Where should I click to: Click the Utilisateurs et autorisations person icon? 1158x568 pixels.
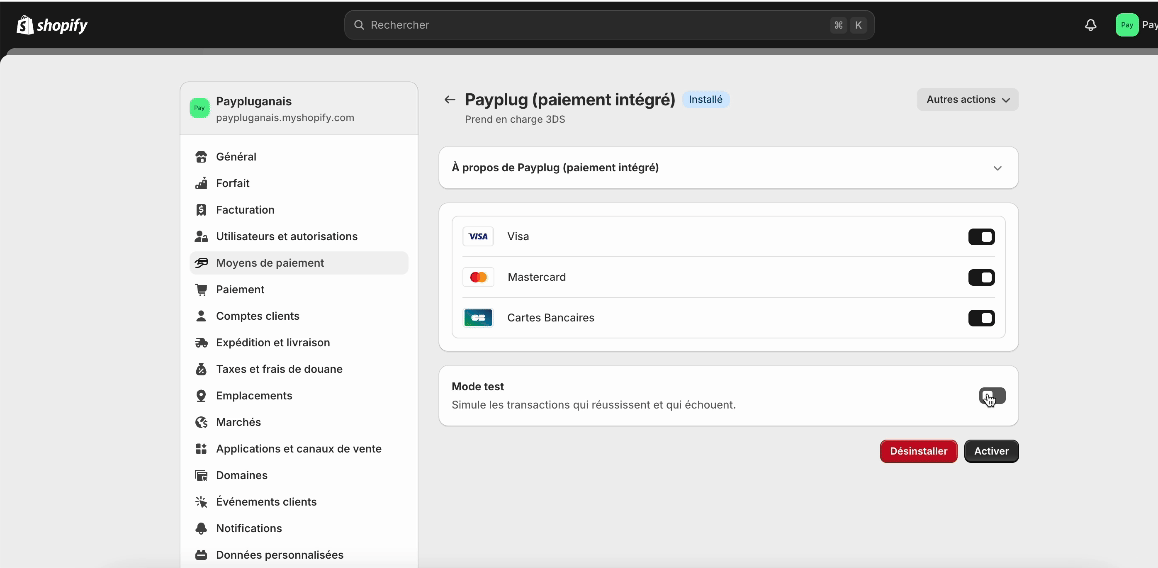(x=201, y=236)
